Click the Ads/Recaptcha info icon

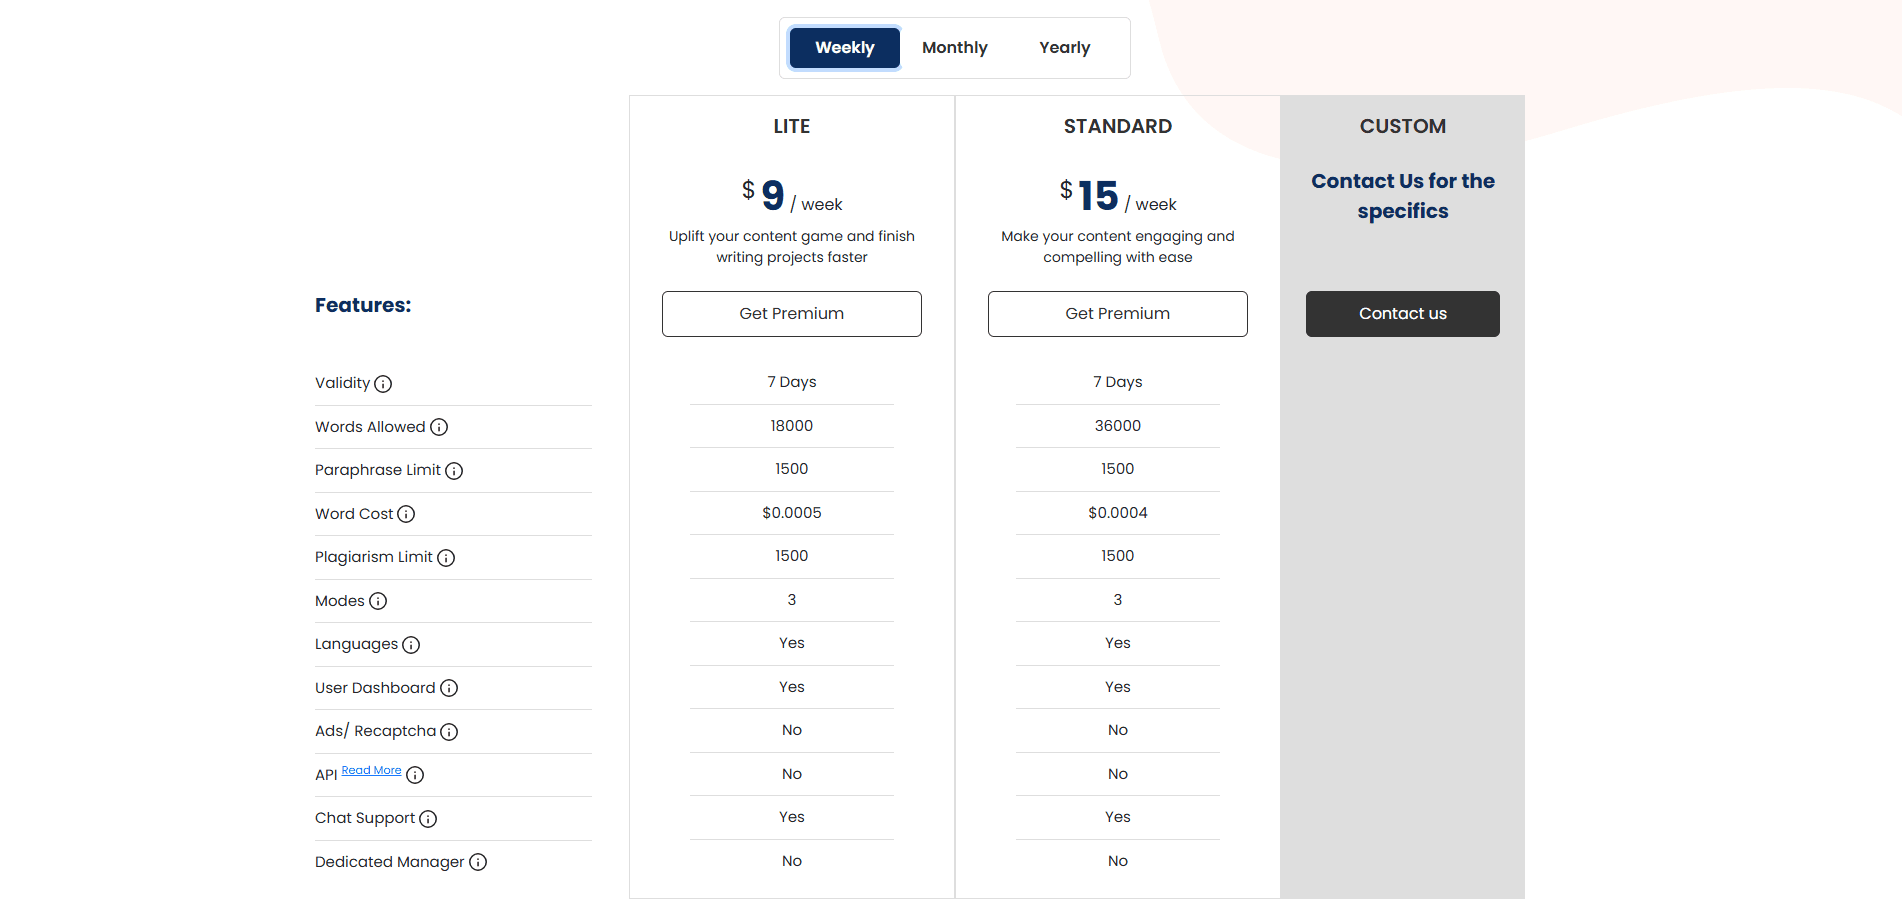pos(449,732)
